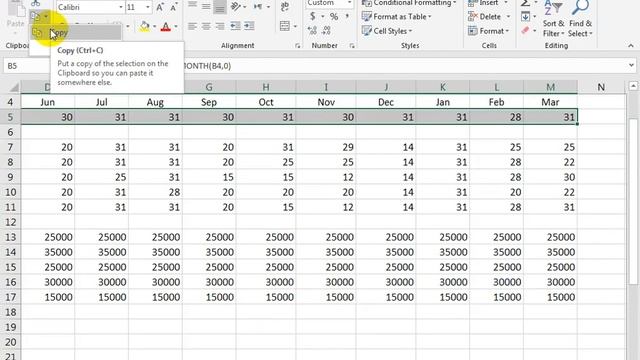Click the formula bar text
The image size is (640, 360).
(207, 66)
